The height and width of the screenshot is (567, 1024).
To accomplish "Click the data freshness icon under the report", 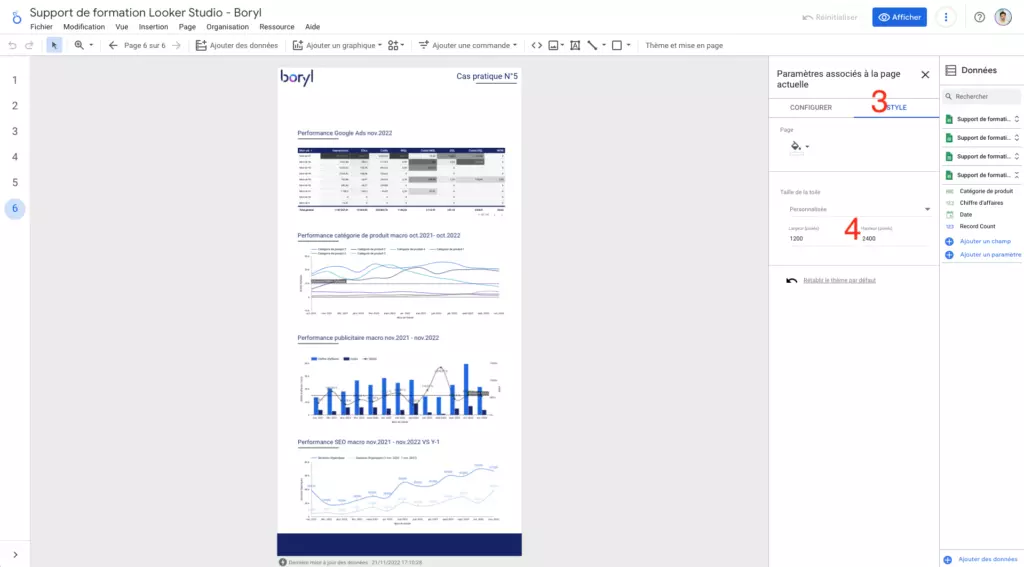I will [283, 562].
